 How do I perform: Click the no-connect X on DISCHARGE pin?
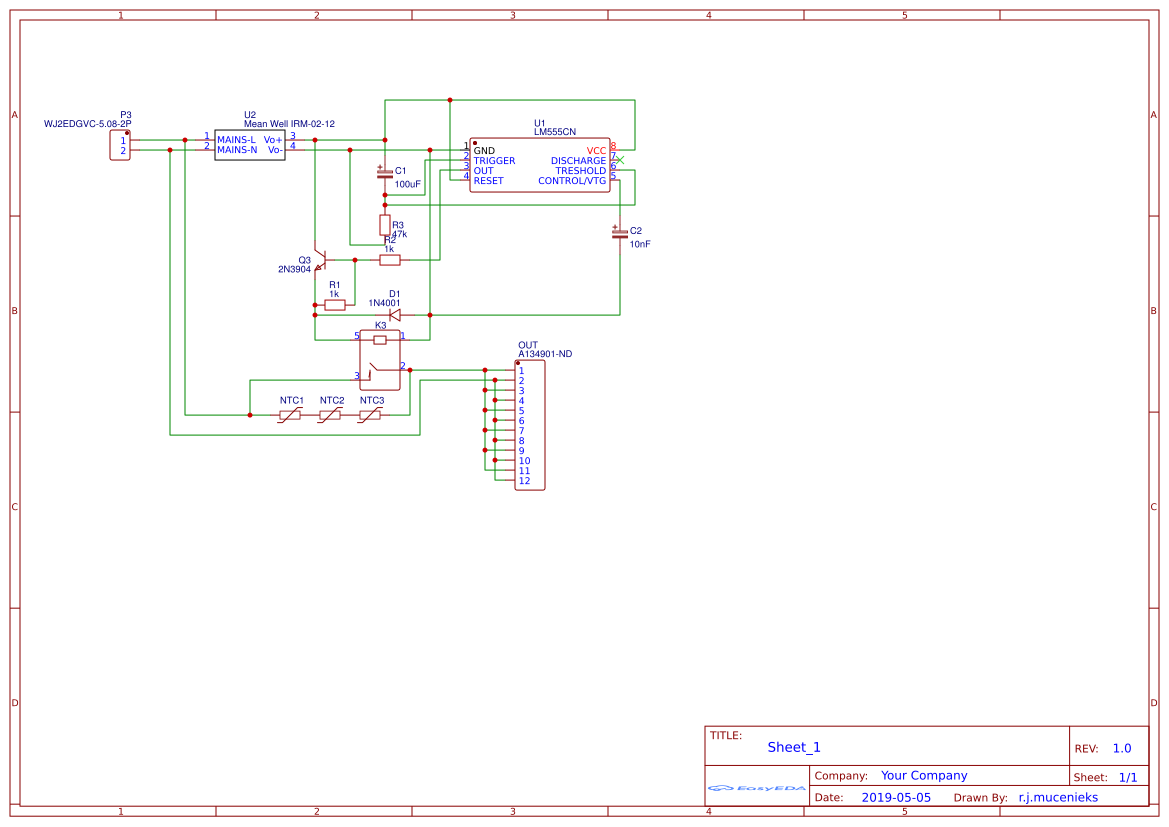tap(619, 160)
